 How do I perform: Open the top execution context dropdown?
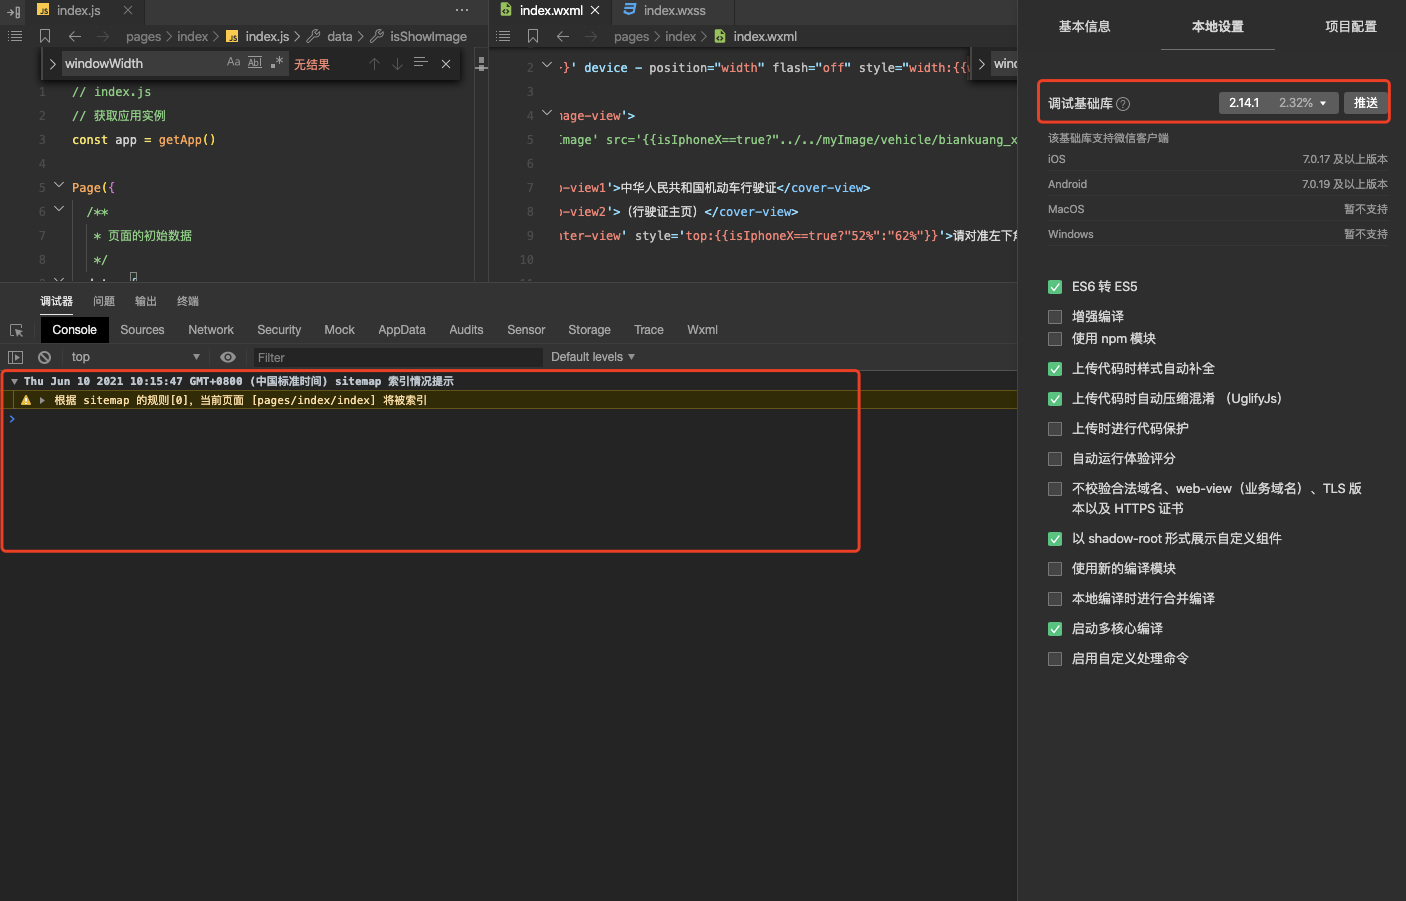136,357
